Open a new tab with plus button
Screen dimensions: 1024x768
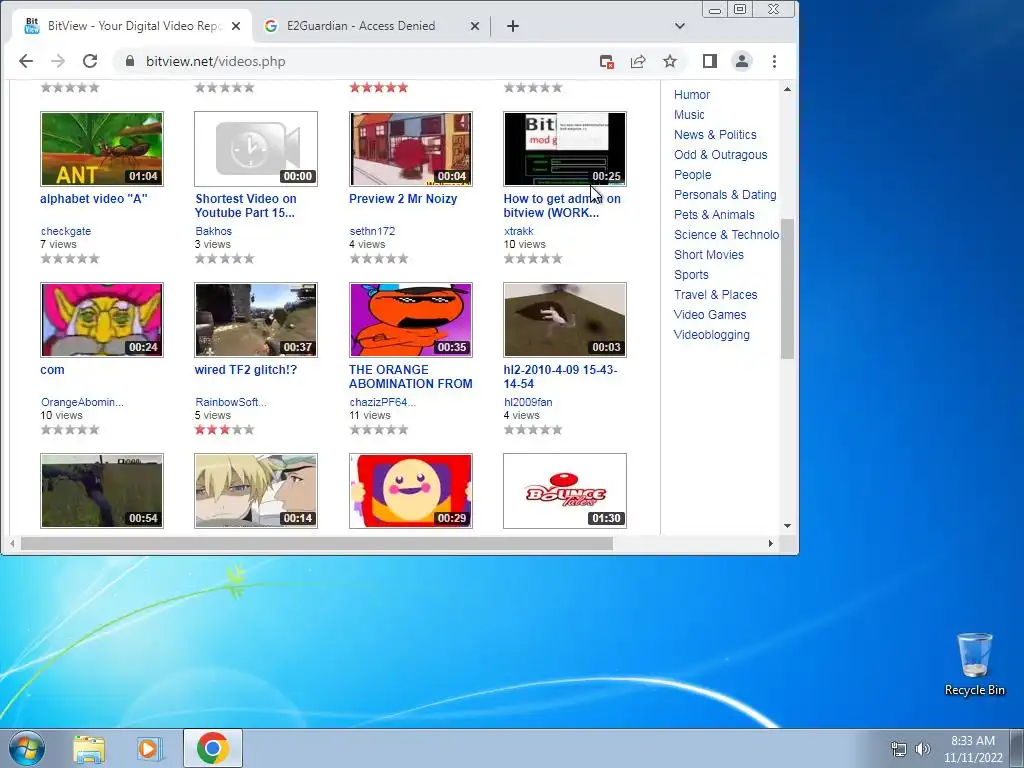(x=513, y=26)
